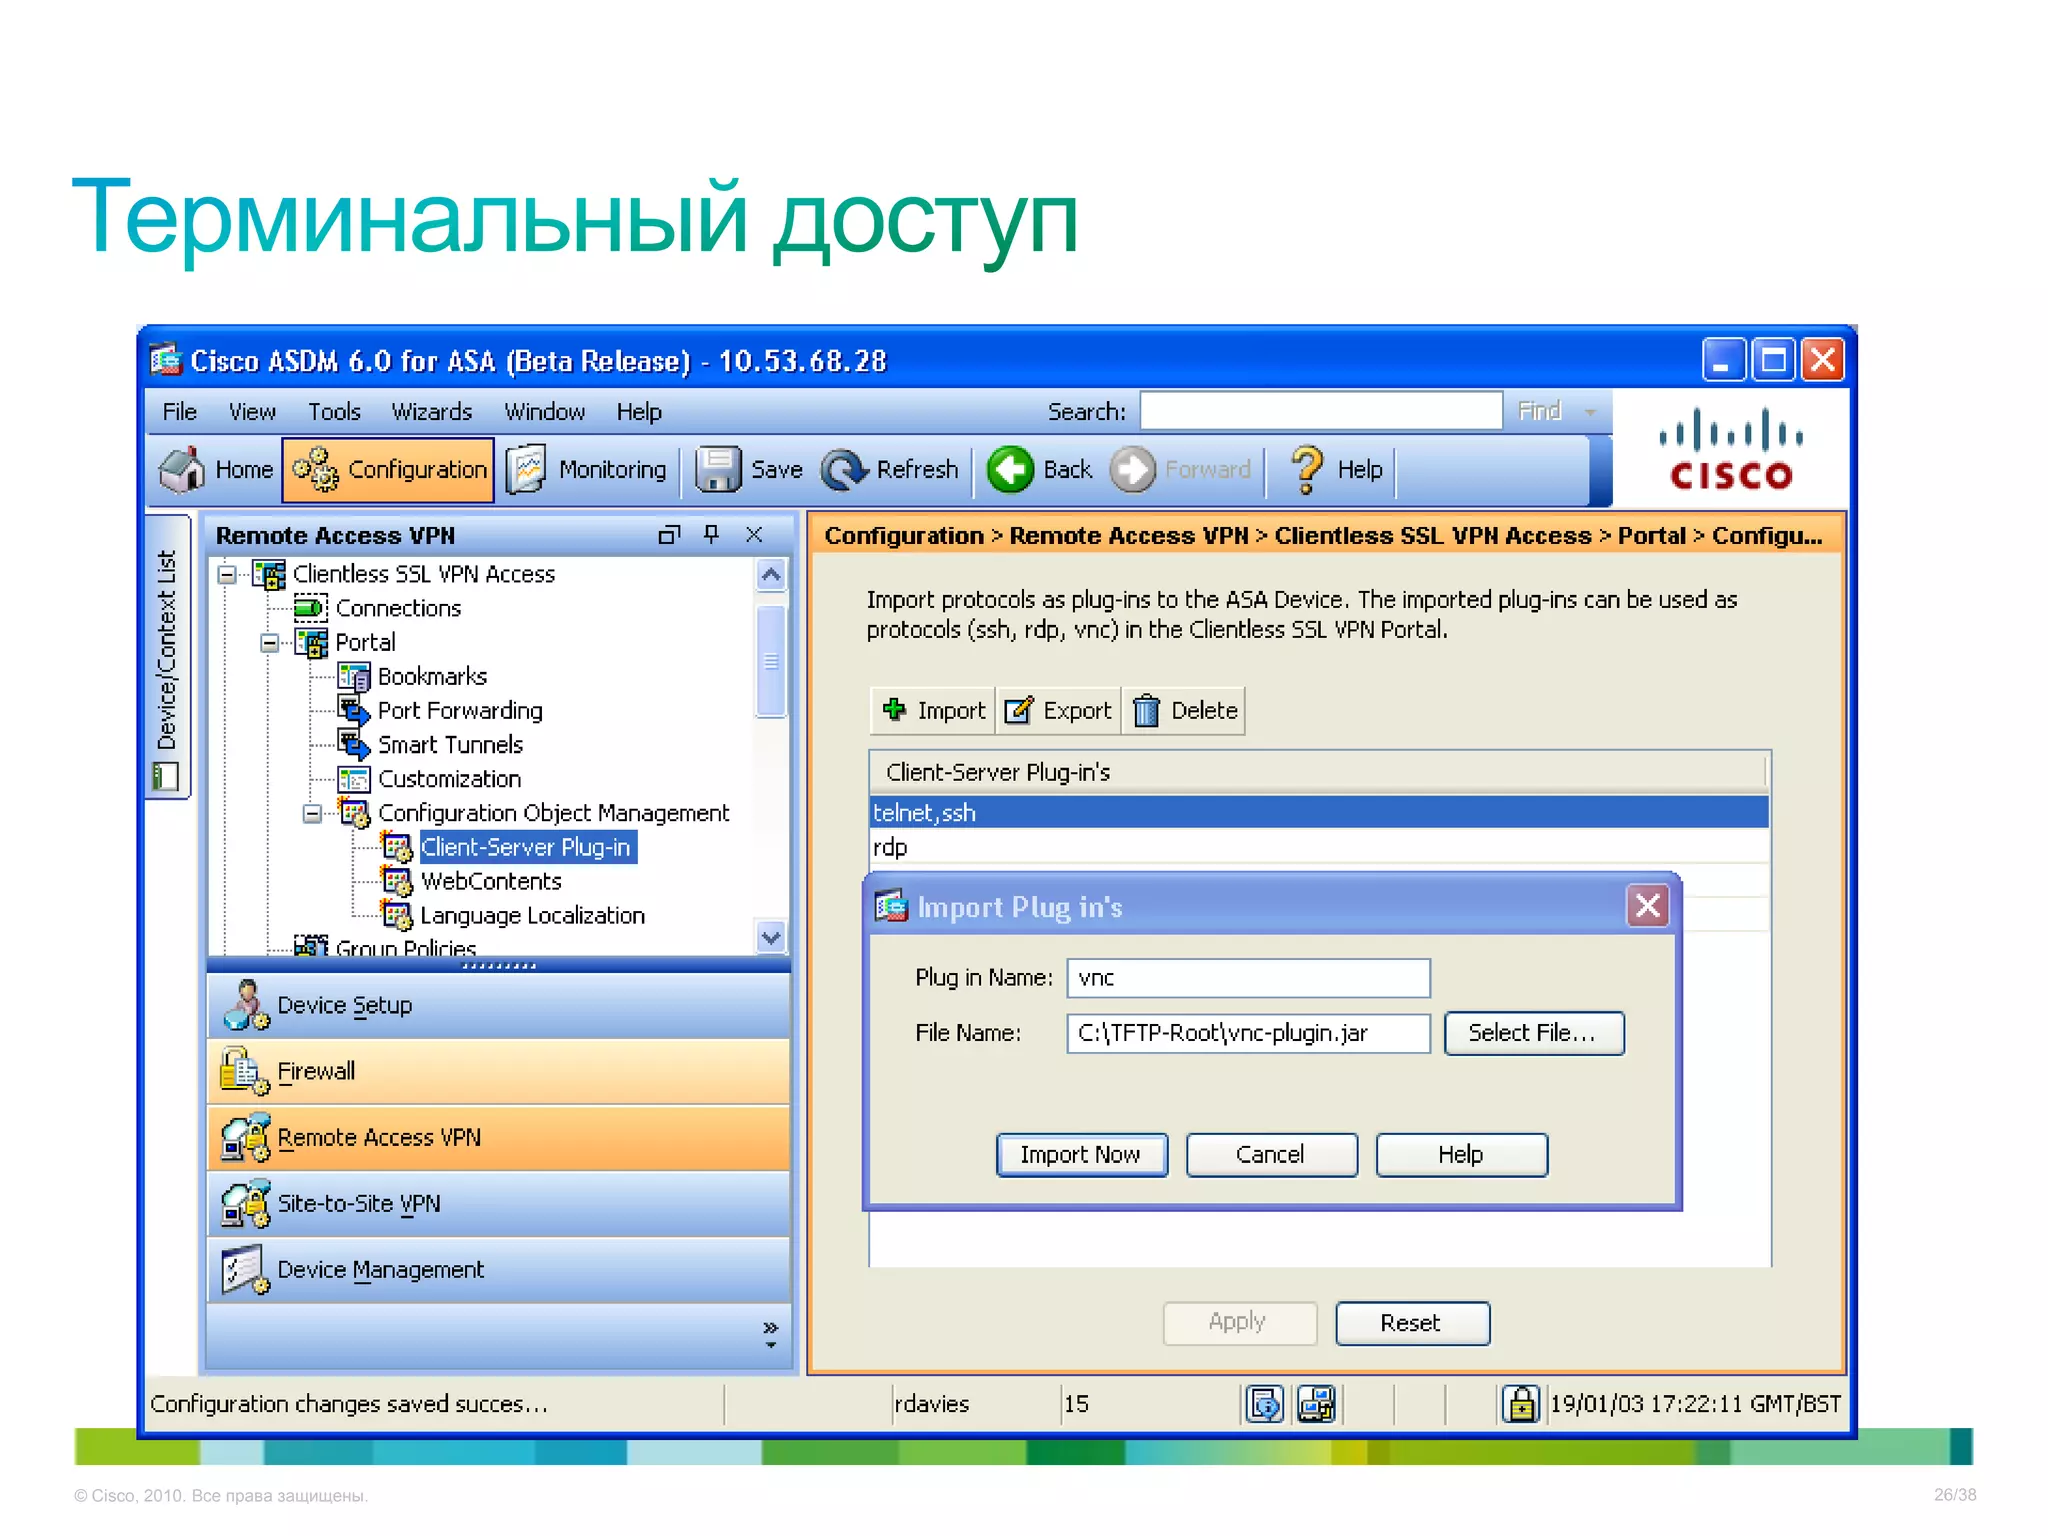Click the Clientless SSL VPN Access icon
The width and height of the screenshot is (2048, 1536).
[269, 574]
